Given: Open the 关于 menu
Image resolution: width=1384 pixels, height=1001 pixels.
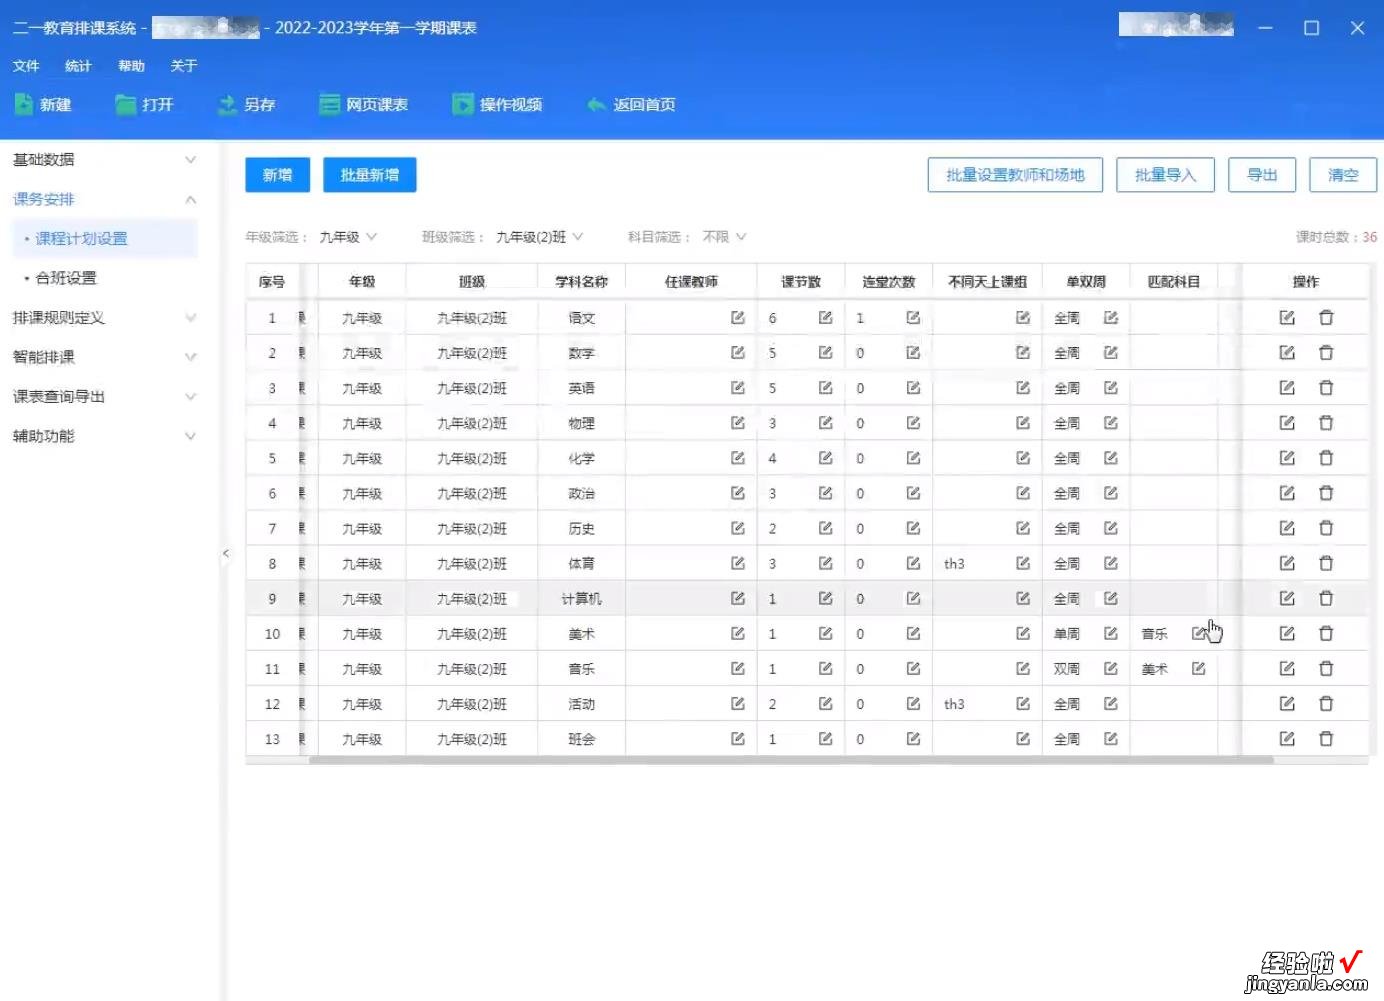Looking at the screenshot, I should coord(184,66).
